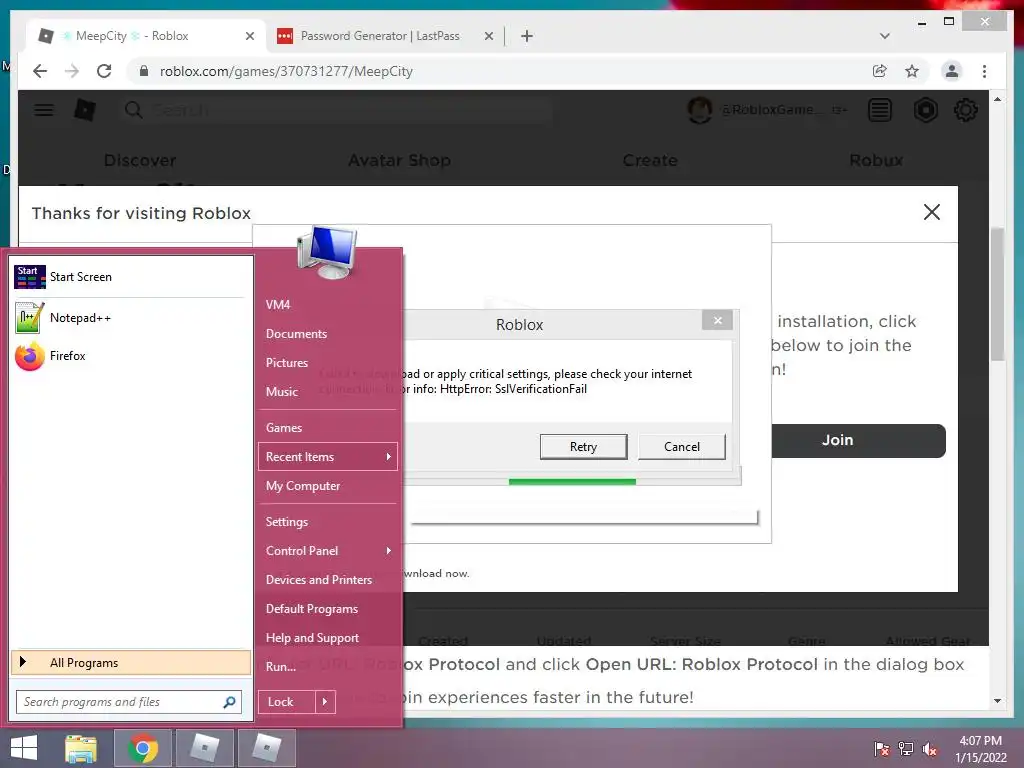Open Chrome tab search chevron
1024x768 pixels.
(x=884, y=36)
